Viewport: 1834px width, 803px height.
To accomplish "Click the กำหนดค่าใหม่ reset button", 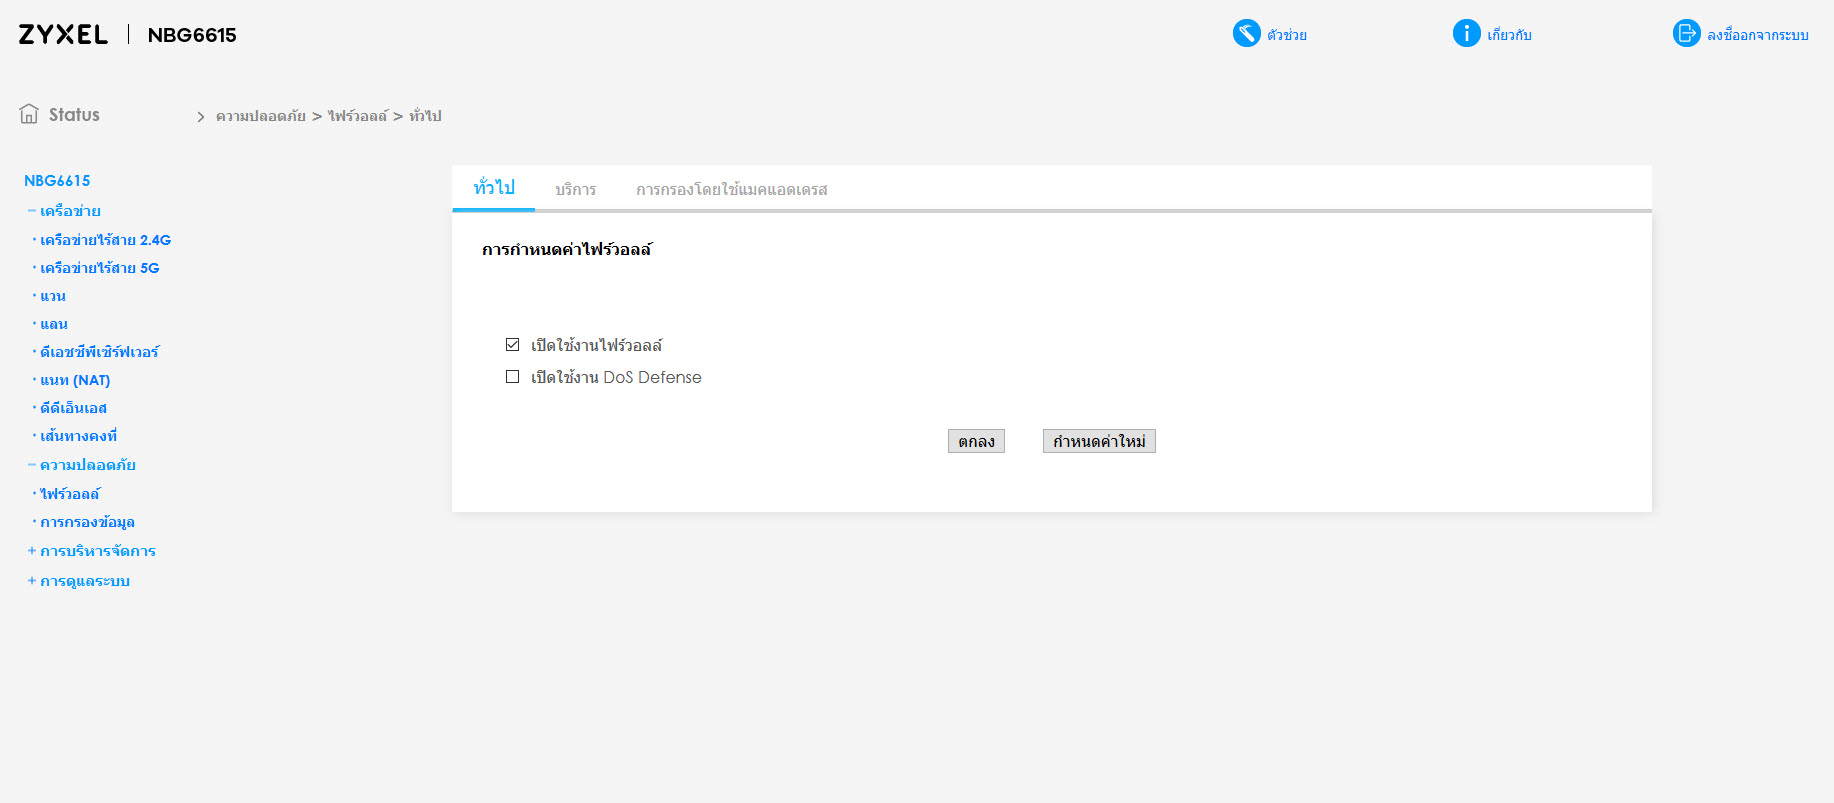I will (1099, 441).
